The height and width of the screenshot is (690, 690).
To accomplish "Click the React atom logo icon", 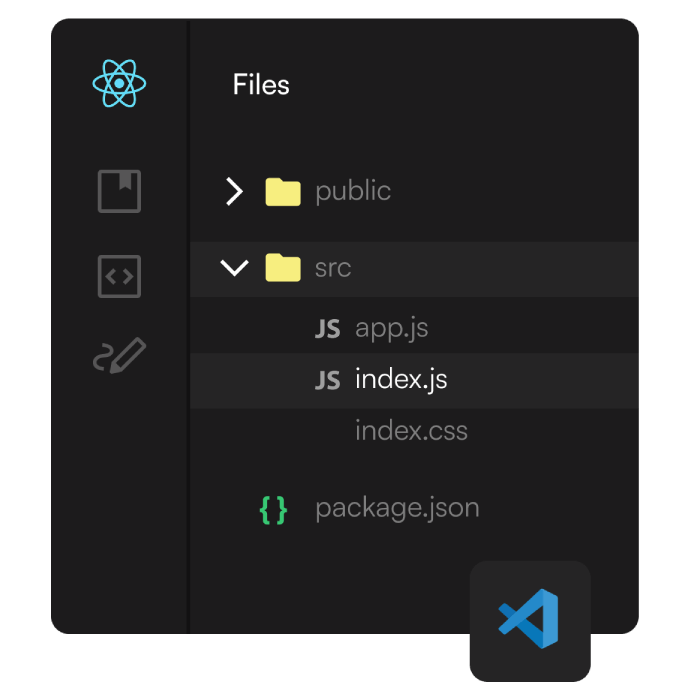I will point(119,84).
